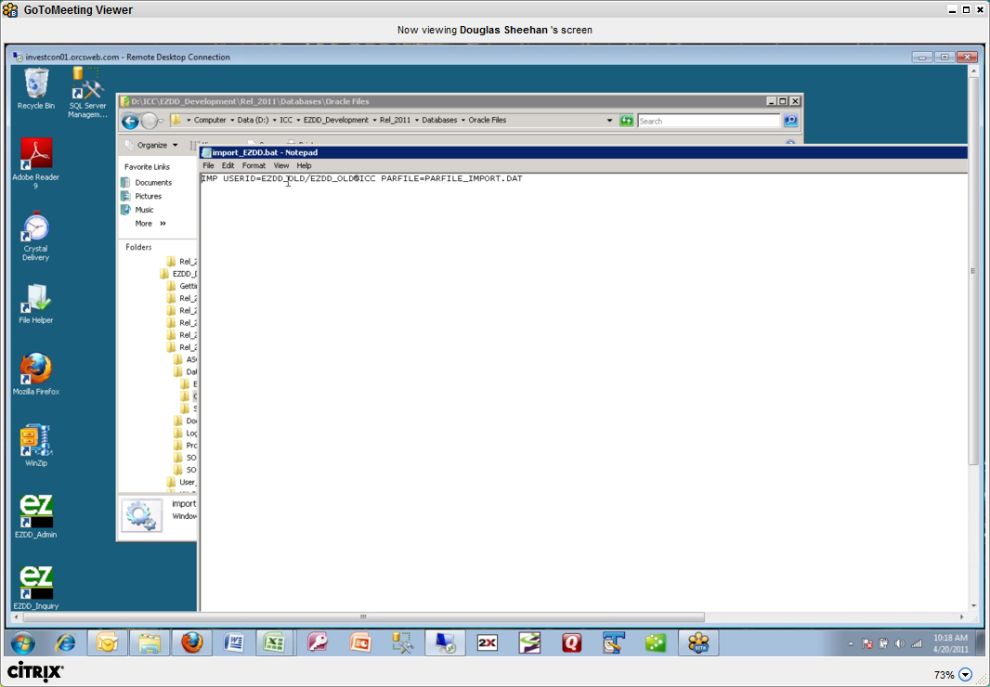Open the Documents favorite link
The height and width of the screenshot is (687, 990).
tap(152, 183)
